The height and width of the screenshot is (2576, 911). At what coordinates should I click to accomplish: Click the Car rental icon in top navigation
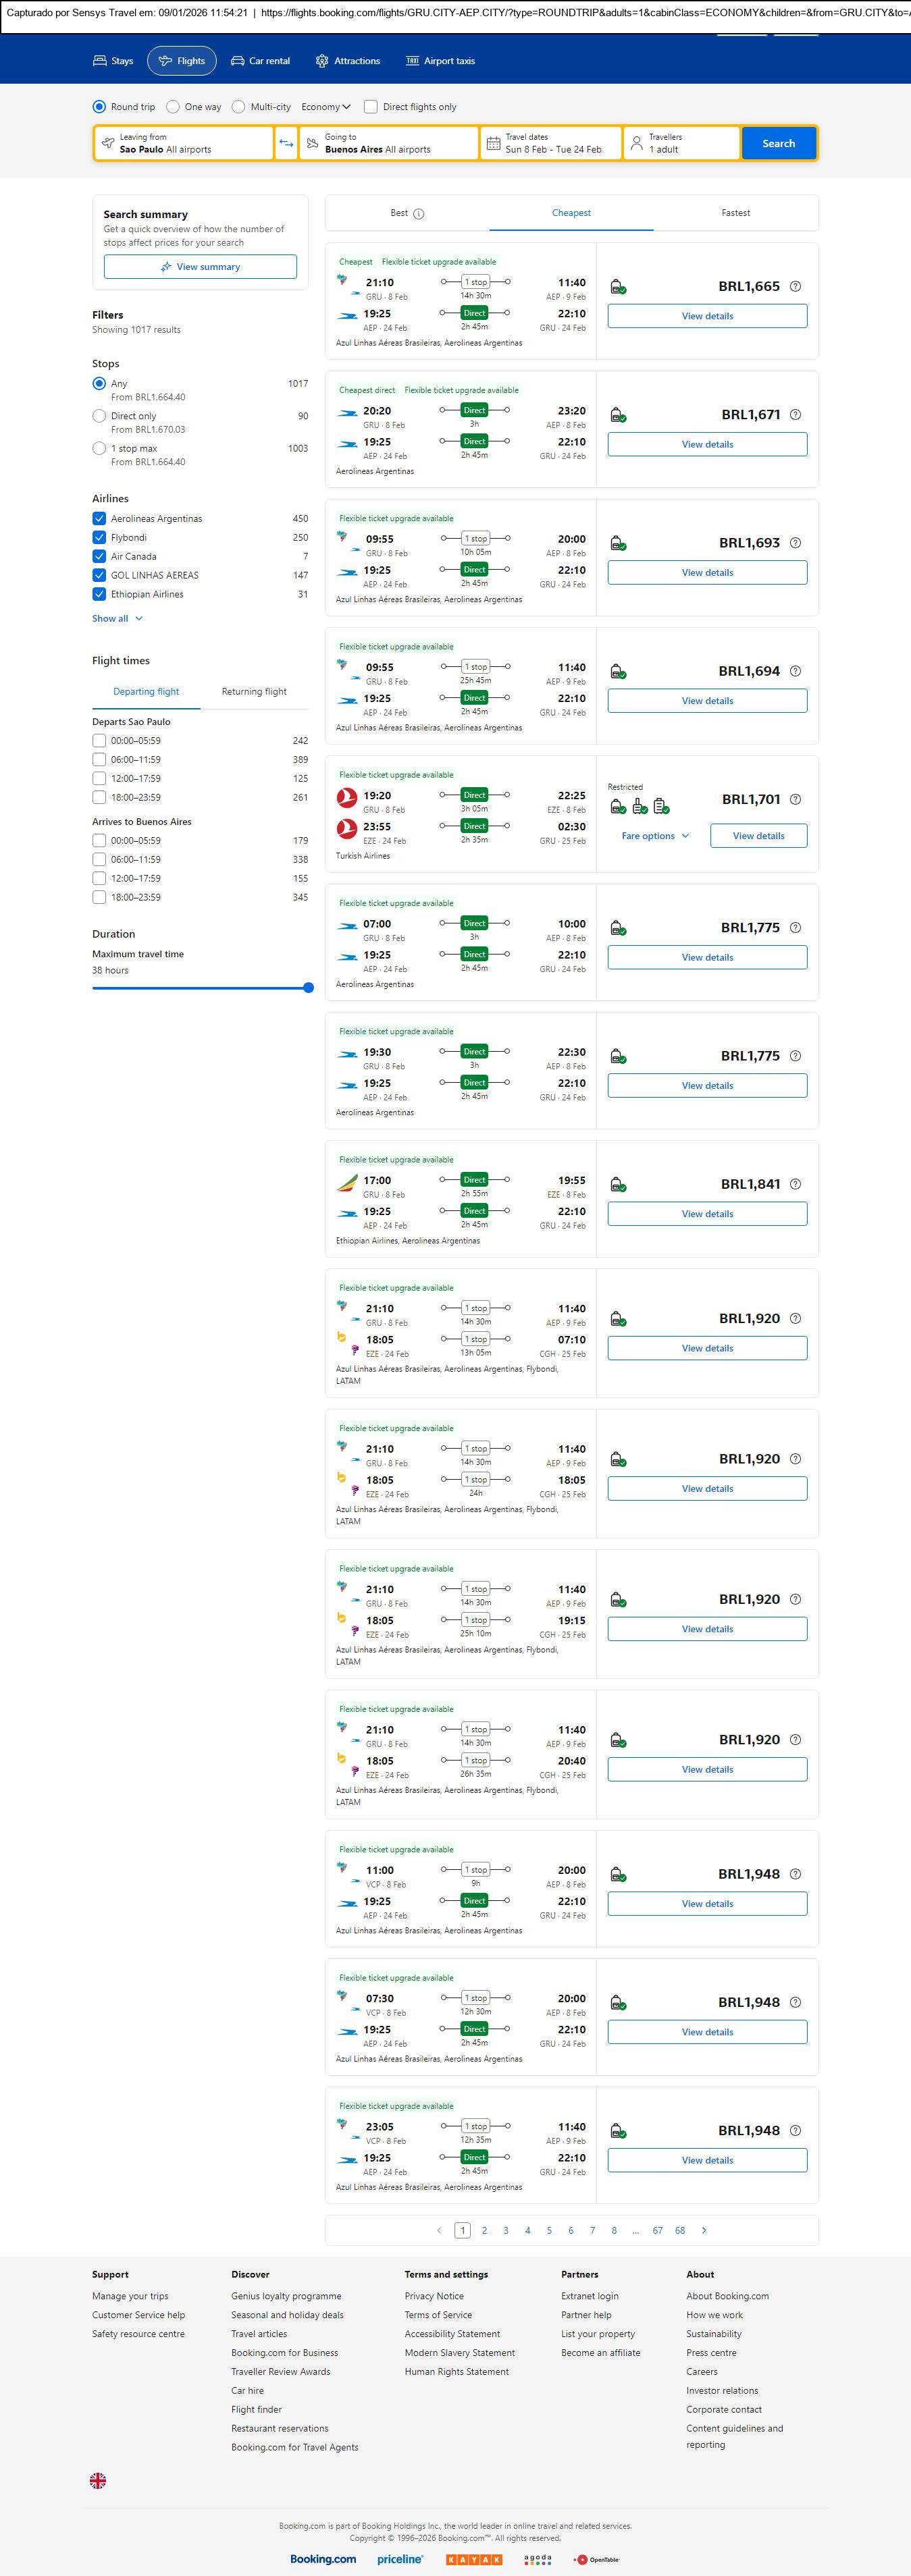(x=237, y=61)
